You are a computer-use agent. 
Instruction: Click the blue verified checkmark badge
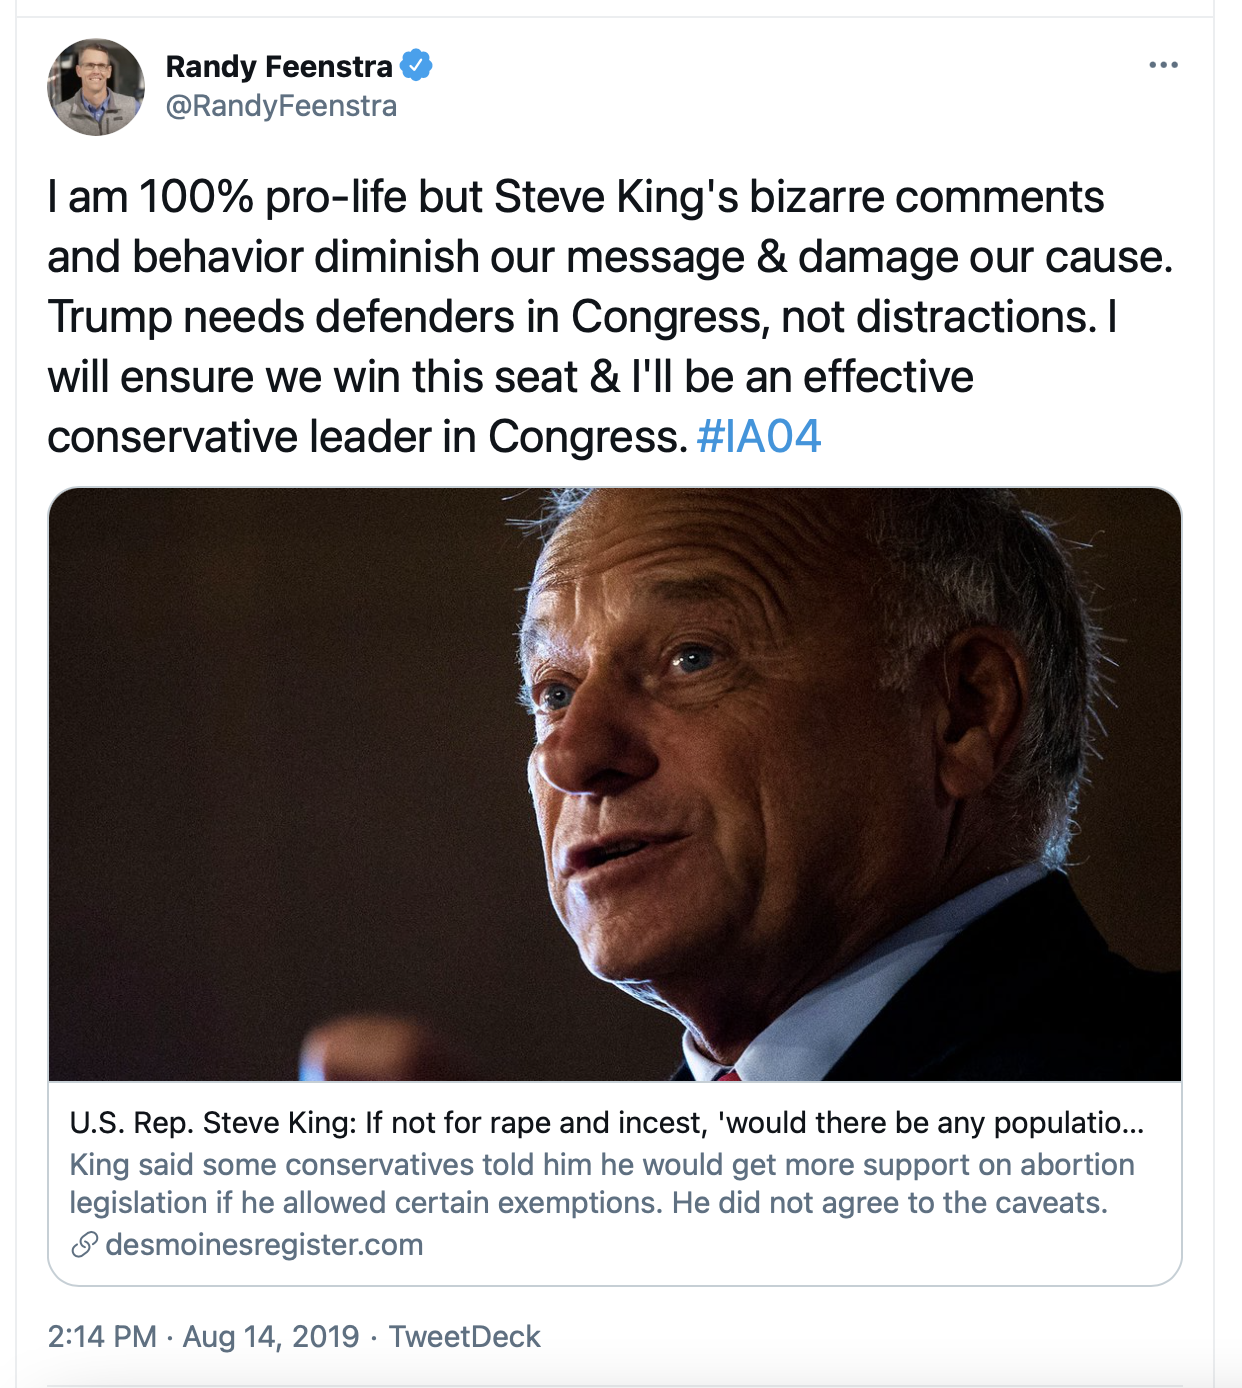click(416, 66)
